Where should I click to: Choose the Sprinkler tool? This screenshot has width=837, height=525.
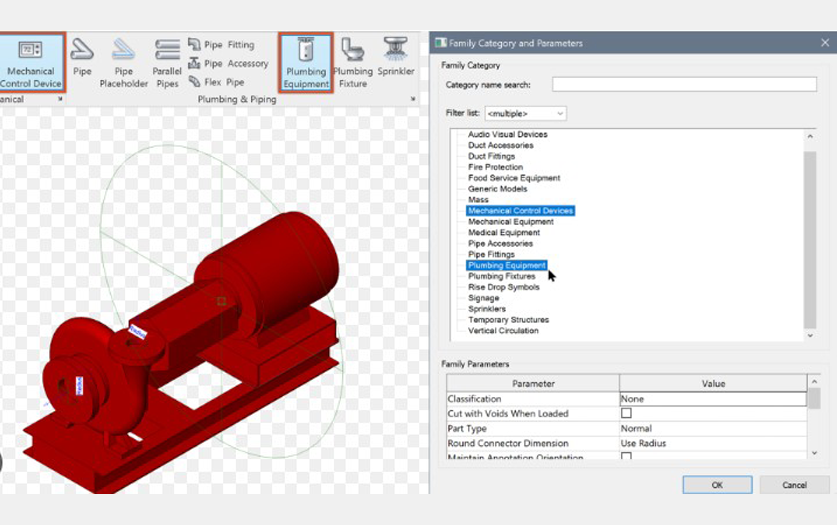tap(397, 60)
